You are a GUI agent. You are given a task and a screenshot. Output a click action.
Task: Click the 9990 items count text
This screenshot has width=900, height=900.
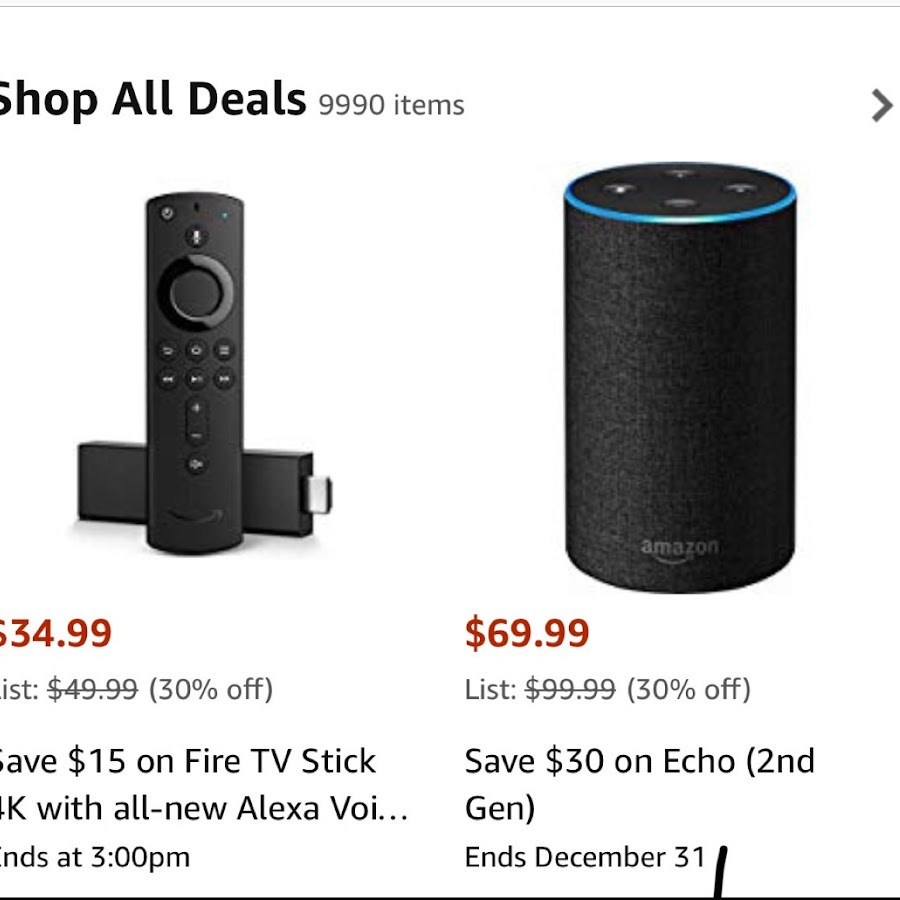[391, 105]
